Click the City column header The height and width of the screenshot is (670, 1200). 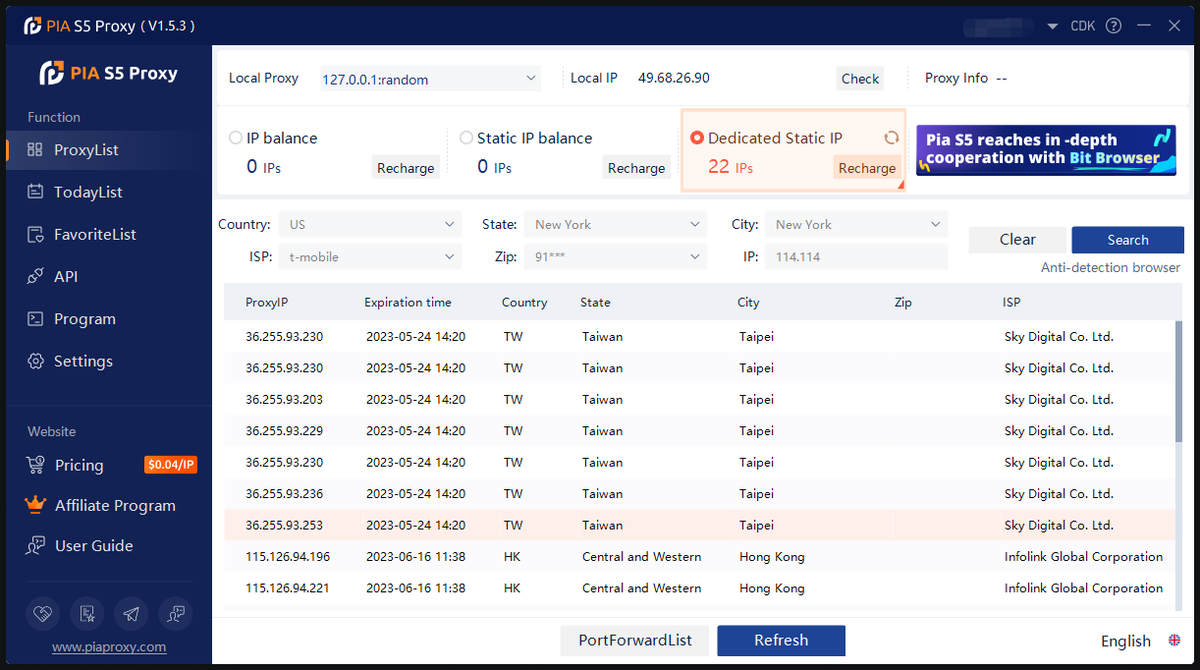[748, 302]
